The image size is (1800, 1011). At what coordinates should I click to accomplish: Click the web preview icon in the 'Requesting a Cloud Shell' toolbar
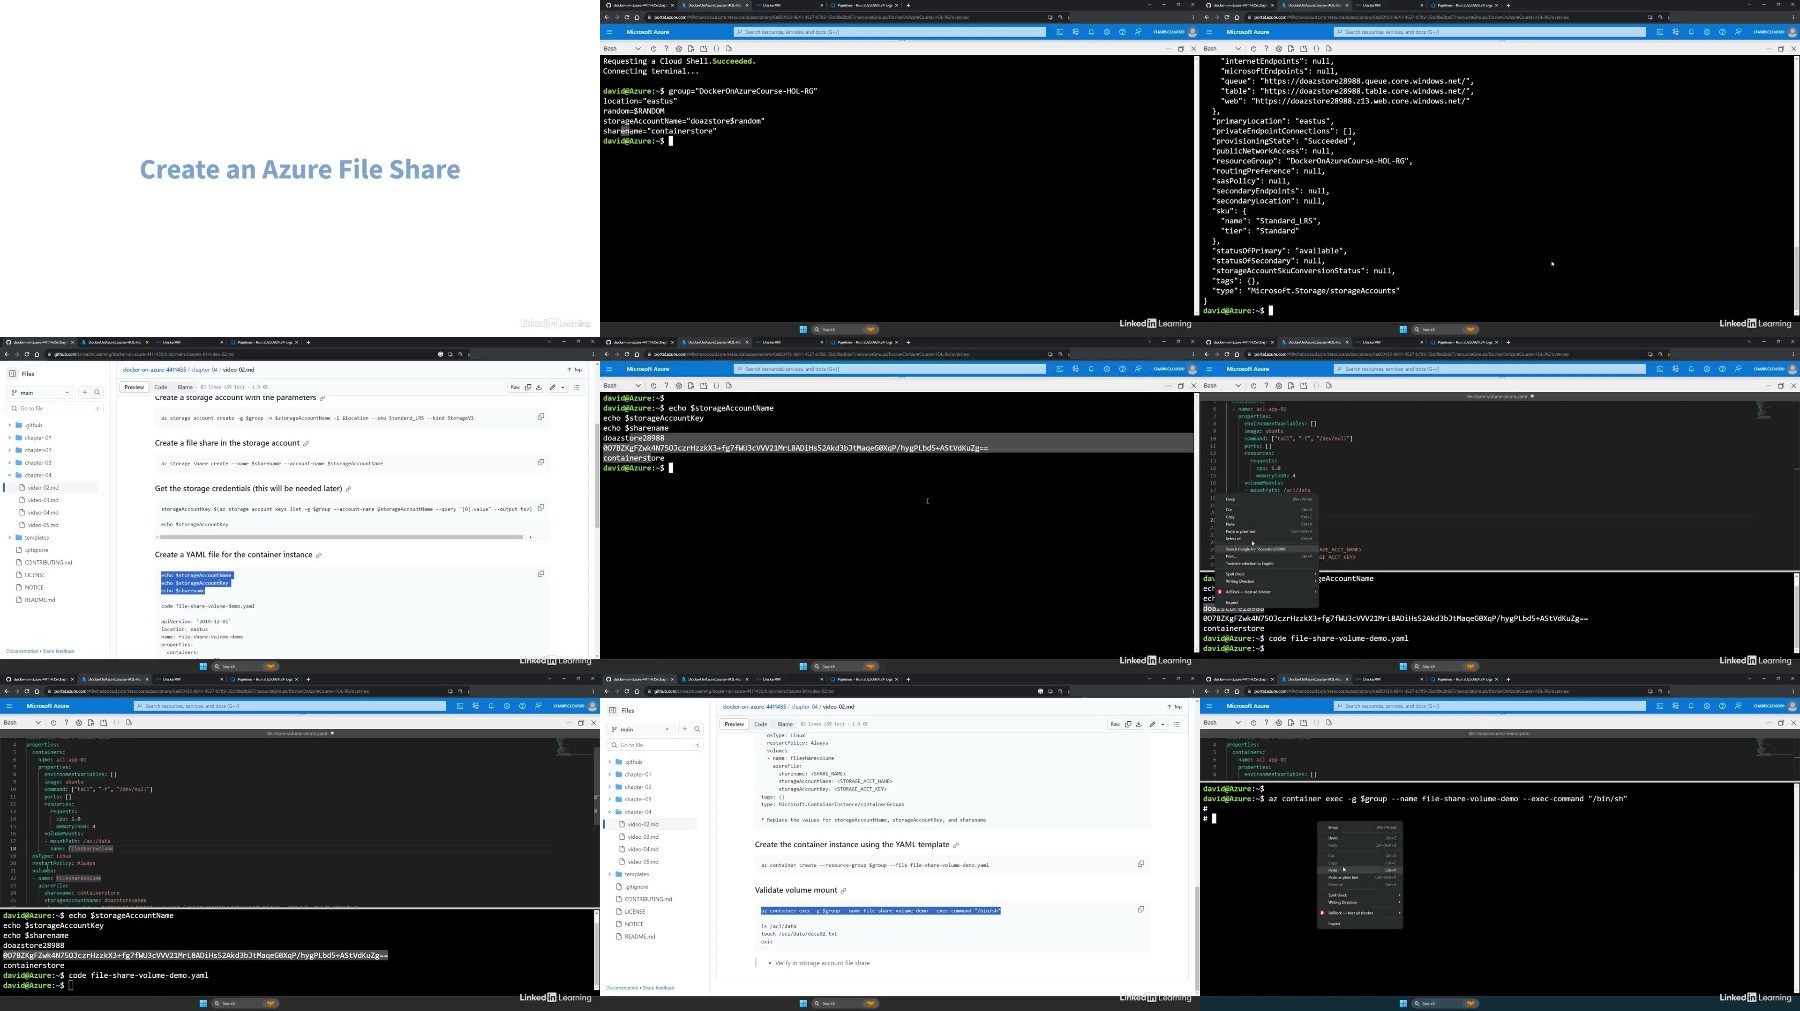click(x=729, y=48)
